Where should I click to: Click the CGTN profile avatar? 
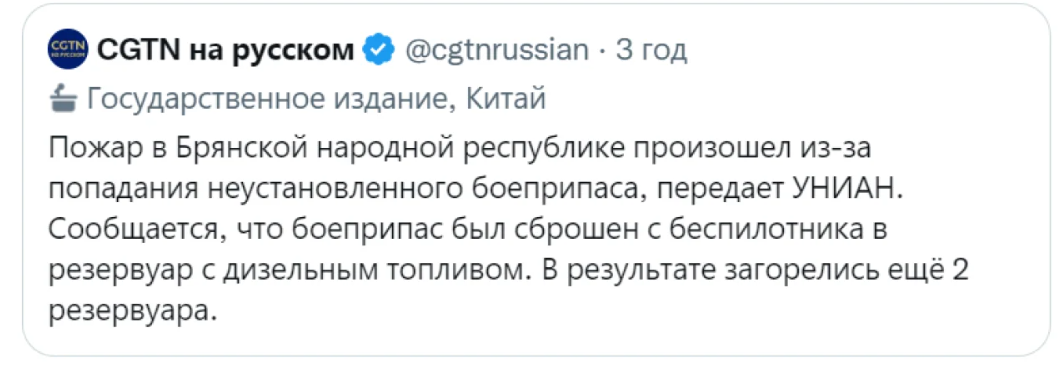[68, 49]
